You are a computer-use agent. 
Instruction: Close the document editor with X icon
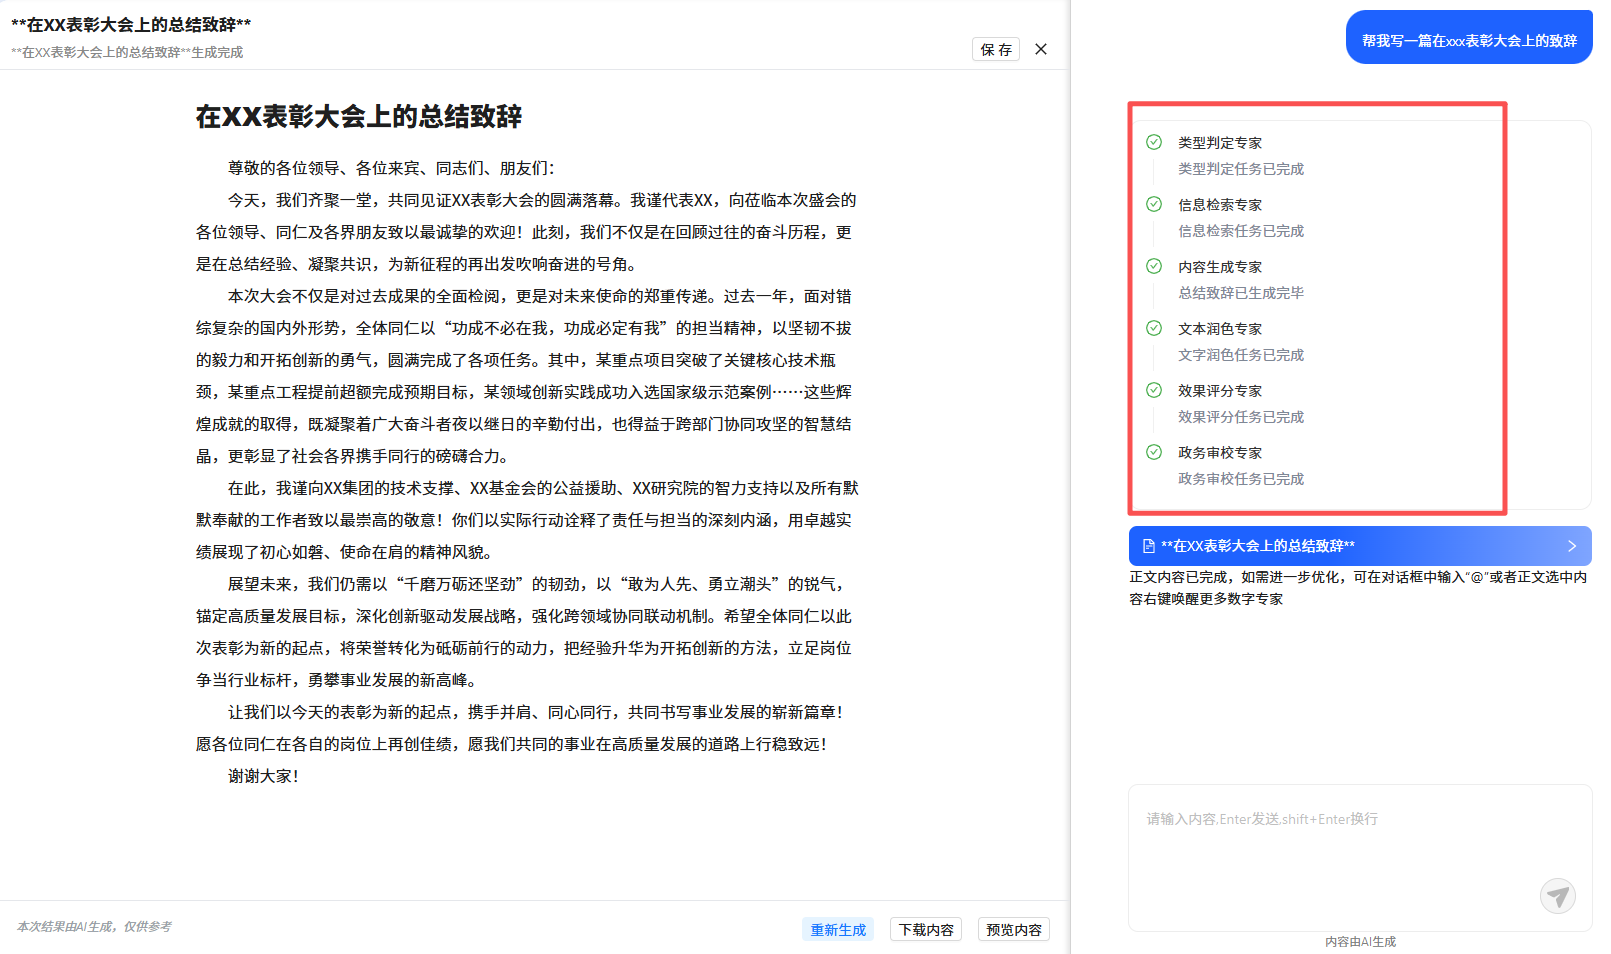(1041, 49)
